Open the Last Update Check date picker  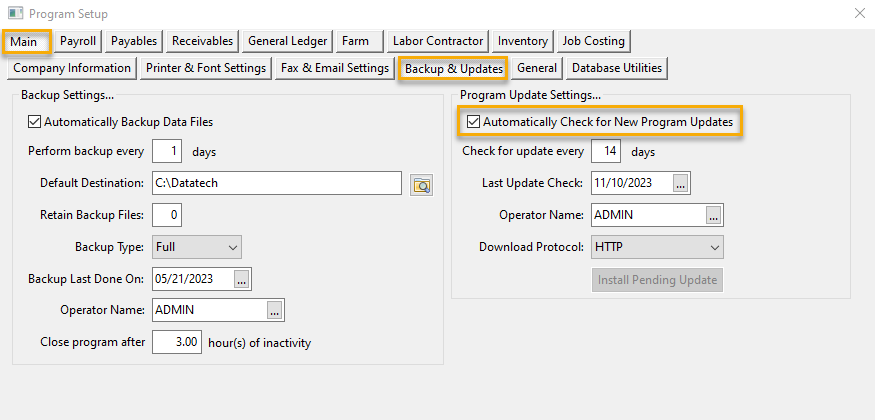[681, 183]
